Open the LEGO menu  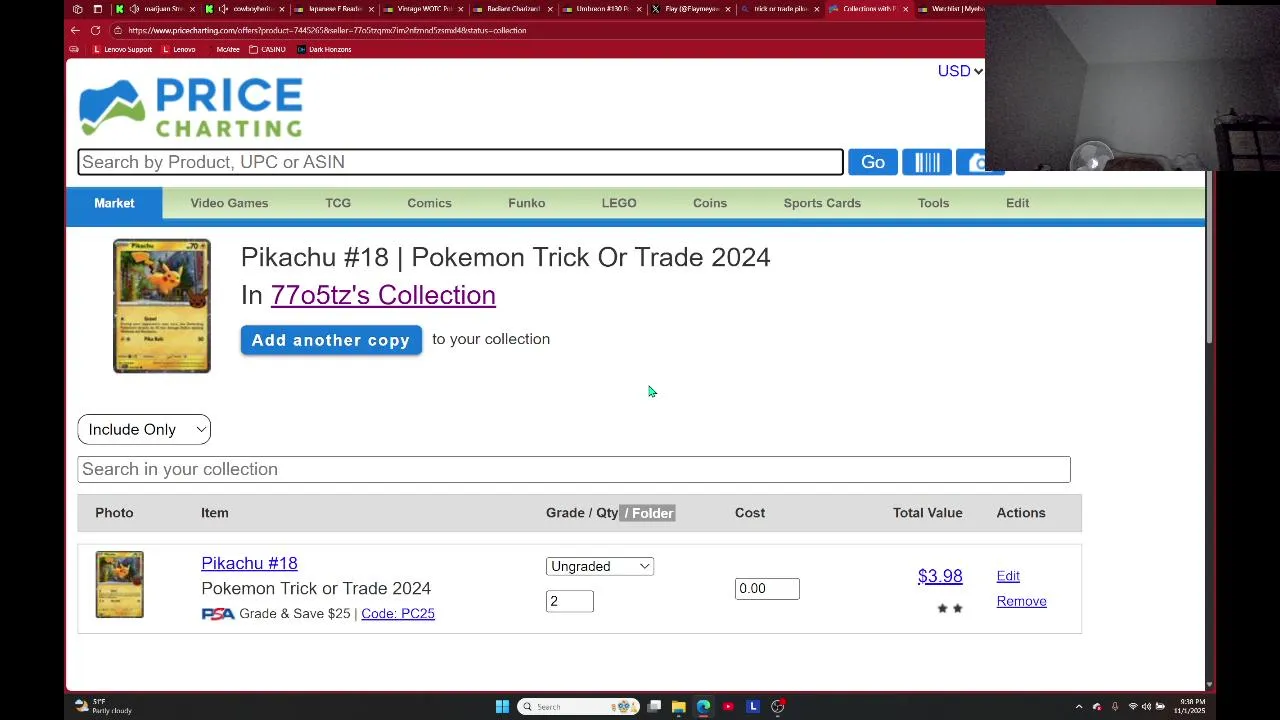[619, 203]
